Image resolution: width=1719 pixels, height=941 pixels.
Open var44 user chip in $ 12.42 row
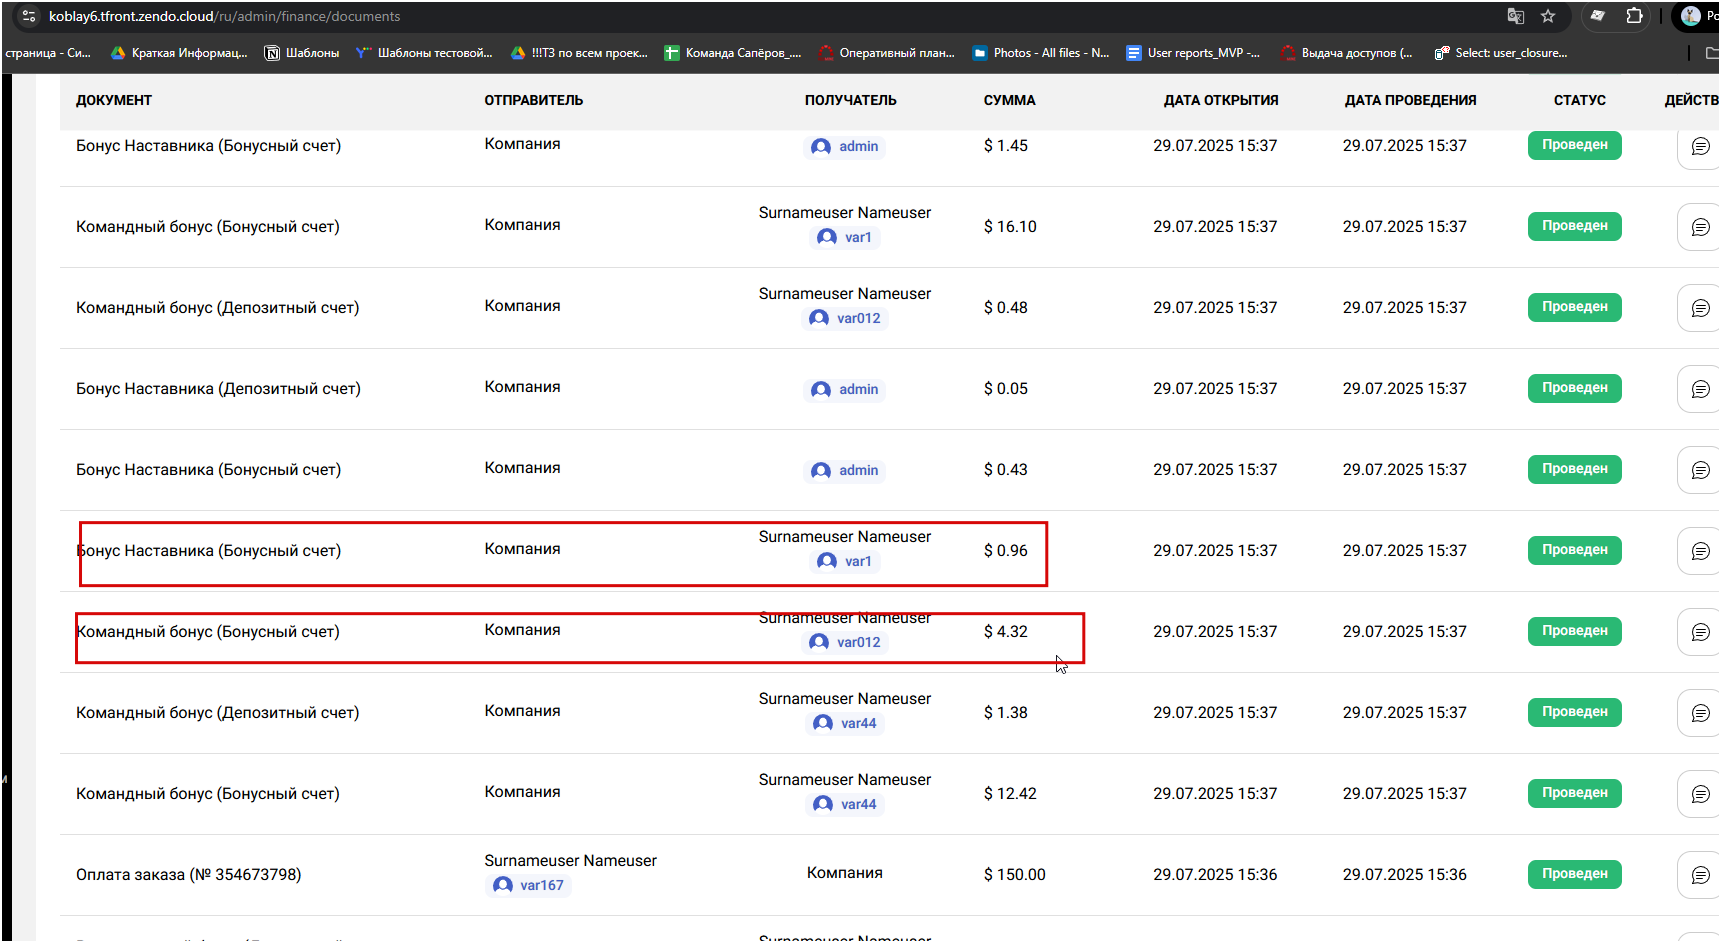pos(845,804)
